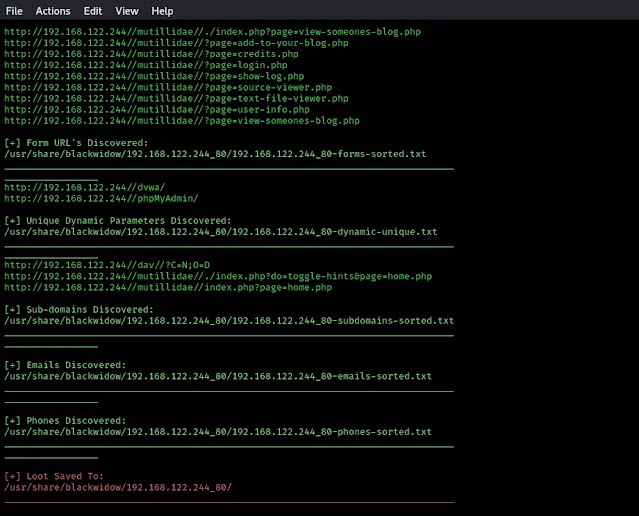Click the ?page=show-log.php URL
639x516 pixels.
coord(154,76)
